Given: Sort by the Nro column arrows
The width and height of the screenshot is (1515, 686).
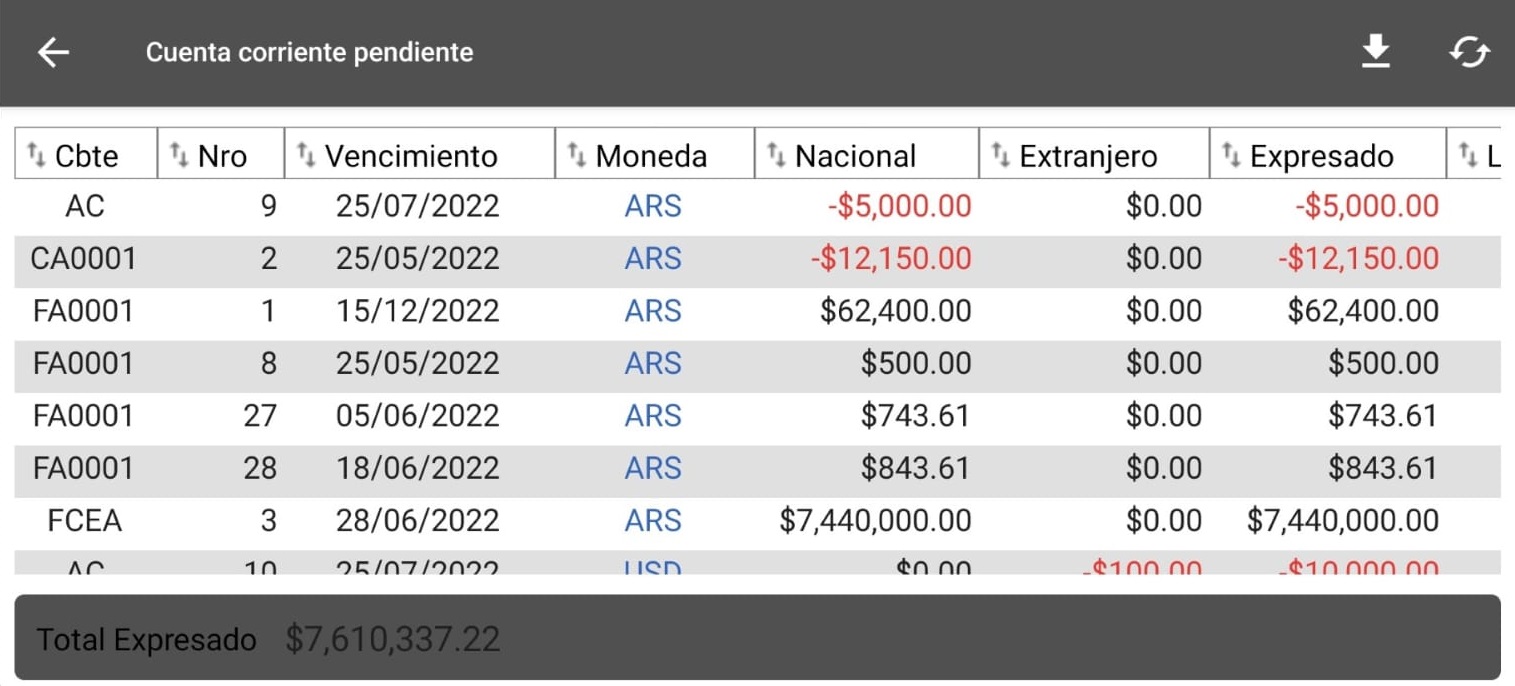Looking at the screenshot, I should click(180, 155).
